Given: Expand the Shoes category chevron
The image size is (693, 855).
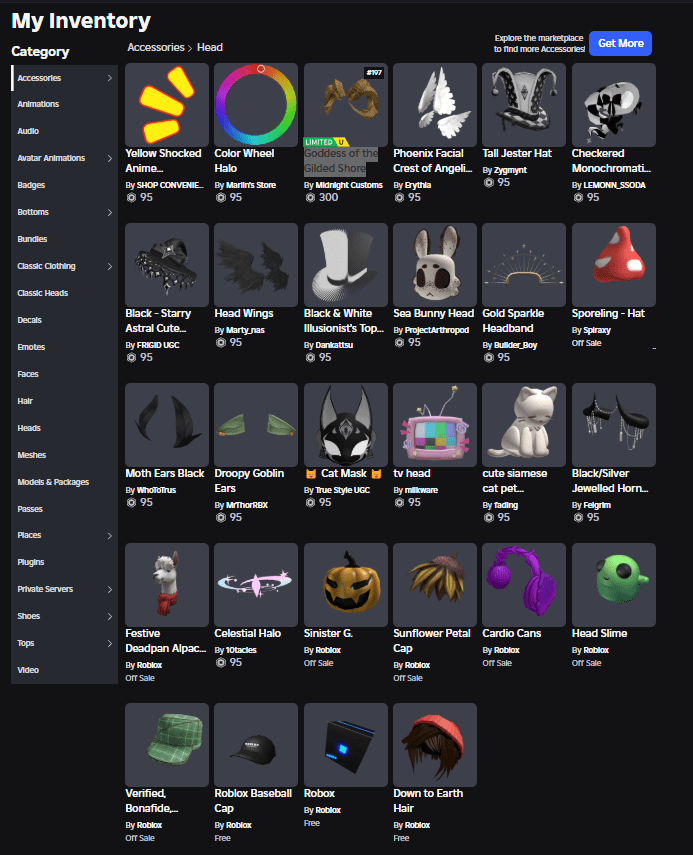Looking at the screenshot, I should (110, 616).
